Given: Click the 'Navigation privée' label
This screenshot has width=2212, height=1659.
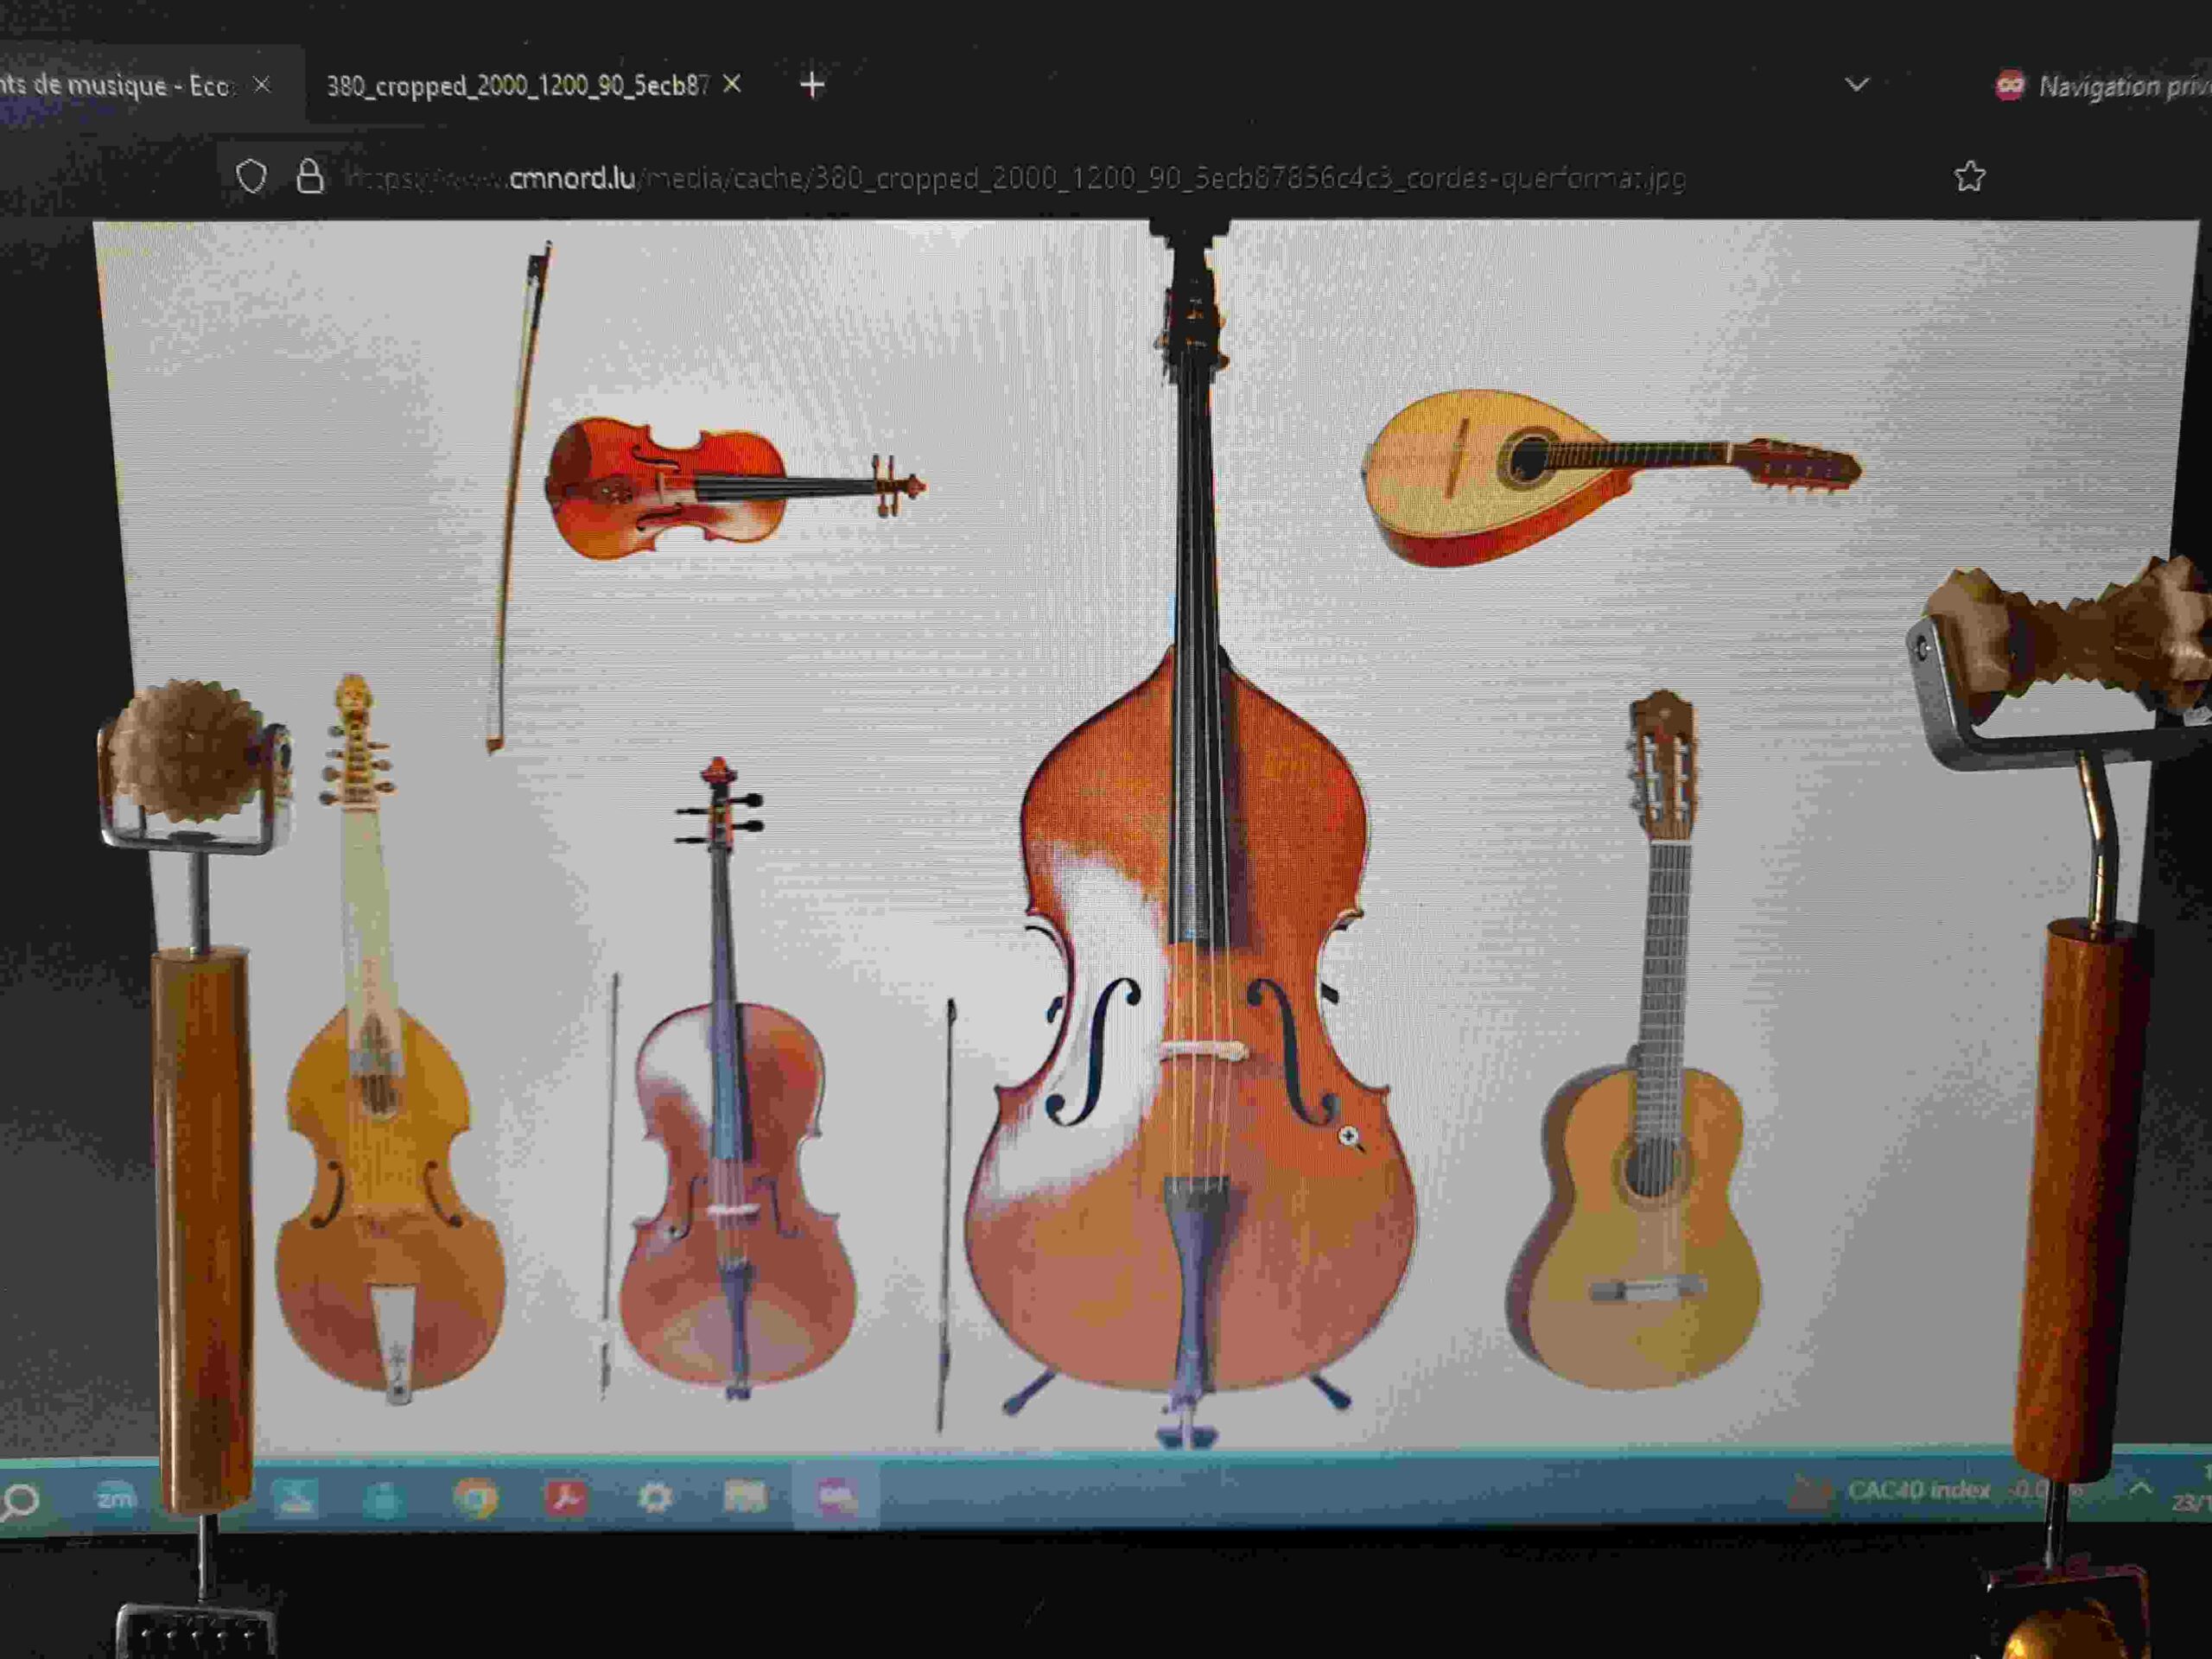Looking at the screenshot, I should (x=2124, y=86).
